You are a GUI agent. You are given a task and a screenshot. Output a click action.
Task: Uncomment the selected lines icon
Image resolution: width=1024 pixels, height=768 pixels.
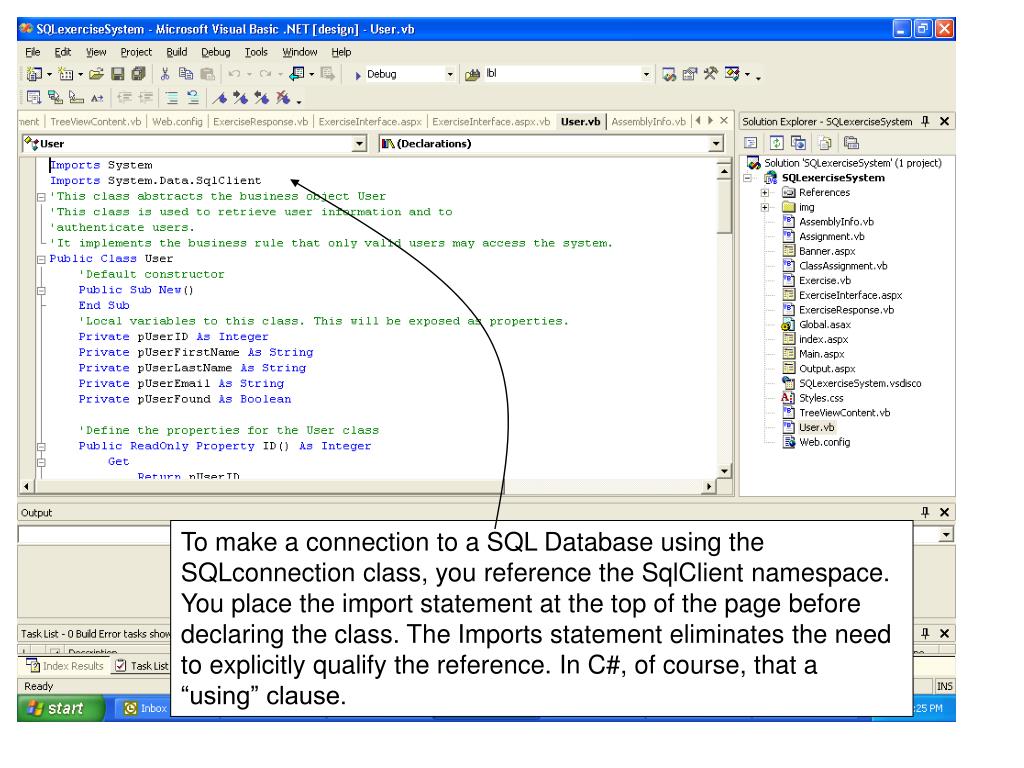pos(193,98)
